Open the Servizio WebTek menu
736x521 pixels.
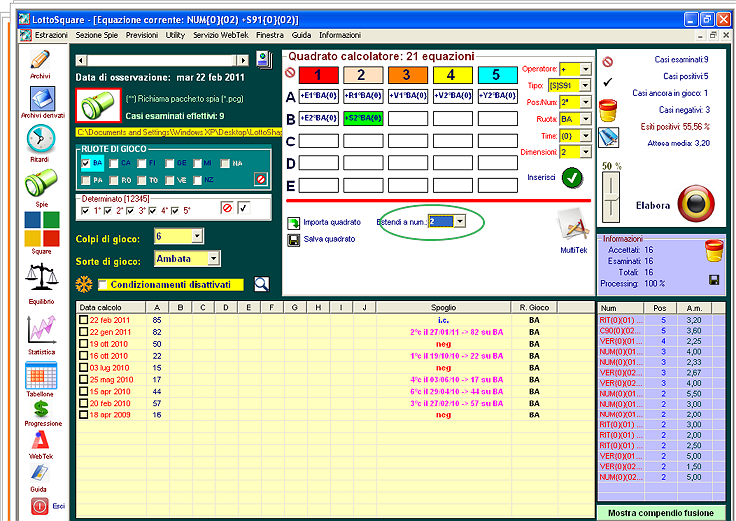(221, 35)
